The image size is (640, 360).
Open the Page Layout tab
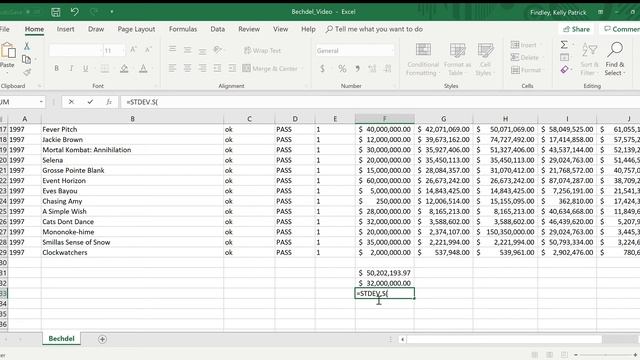(x=136, y=29)
